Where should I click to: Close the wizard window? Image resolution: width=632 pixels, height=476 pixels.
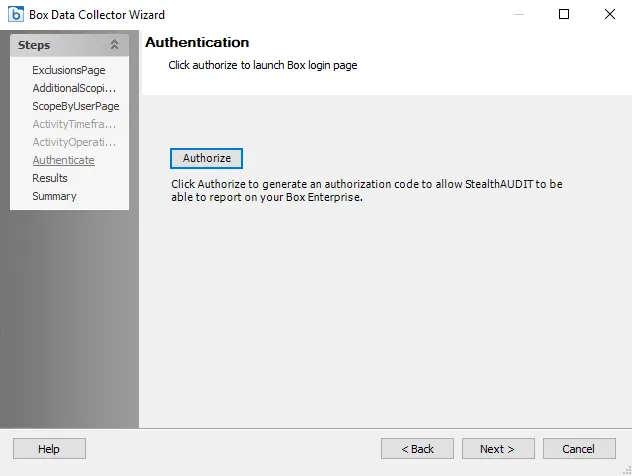(x=610, y=14)
